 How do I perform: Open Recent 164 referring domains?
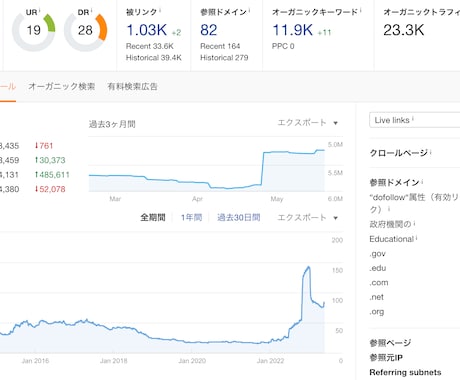[220, 46]
